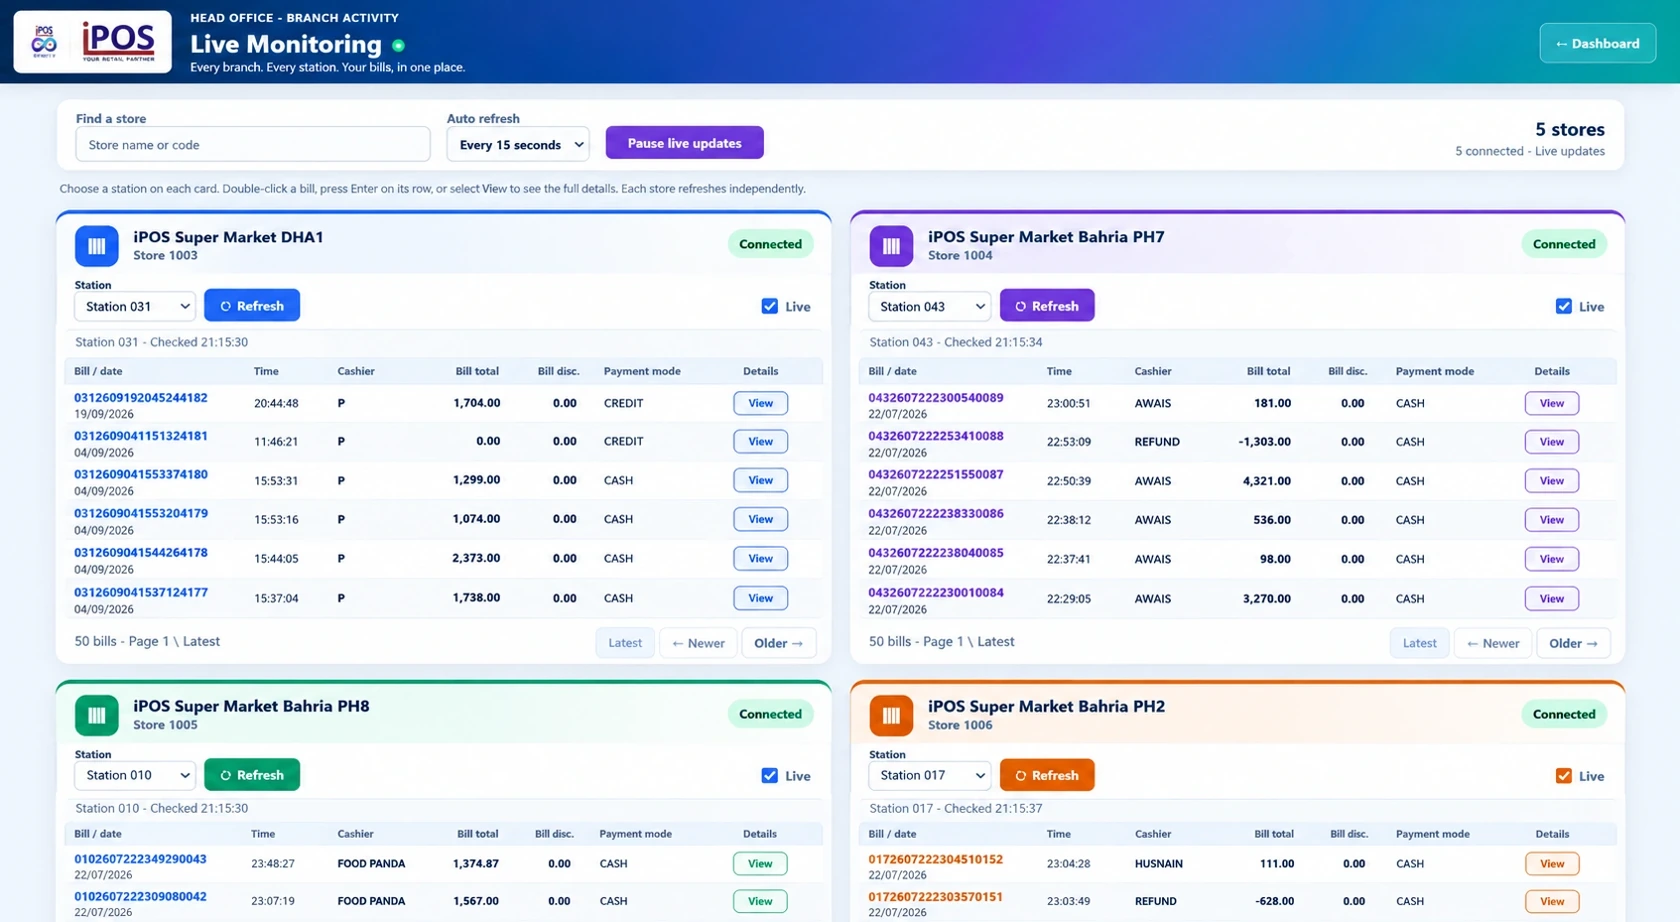Uncheck Live for Bahria PH7 store
The width and height of the screenshot is (1680, 922).
(x=1563, y=306)
